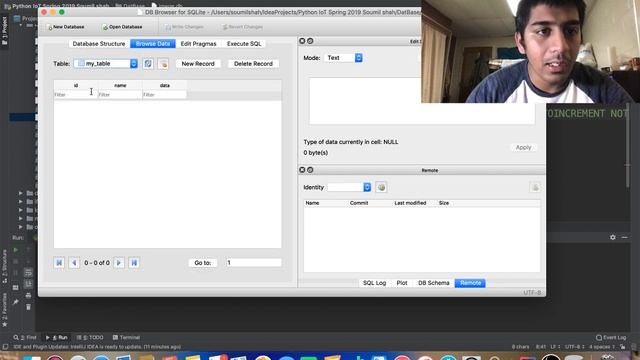Viewport: 640px width, 360px height.
Task: Click the Revert Changes toolbar button
Action: click(x=242, y=27)
